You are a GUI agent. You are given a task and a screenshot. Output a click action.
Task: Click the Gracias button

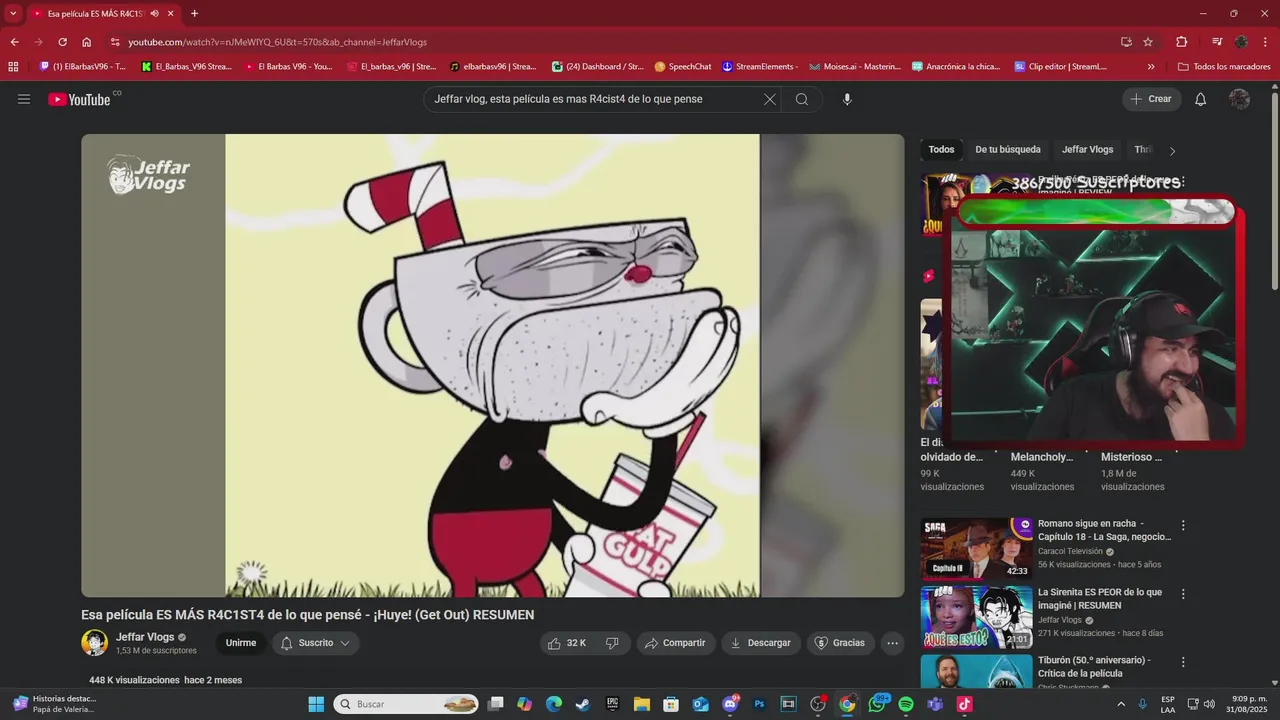click(840, 643)
